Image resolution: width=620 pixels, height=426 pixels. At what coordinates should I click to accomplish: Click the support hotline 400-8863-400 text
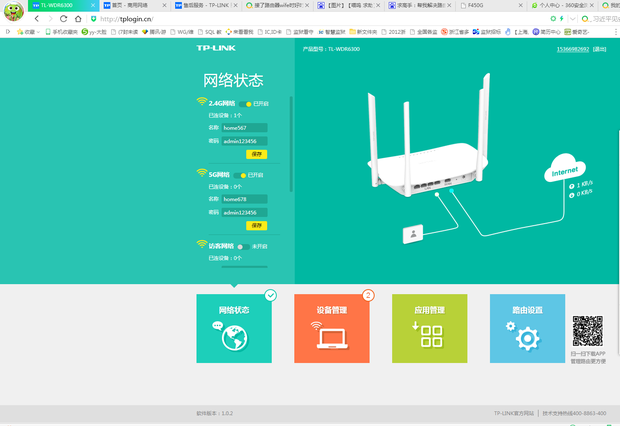574,413
